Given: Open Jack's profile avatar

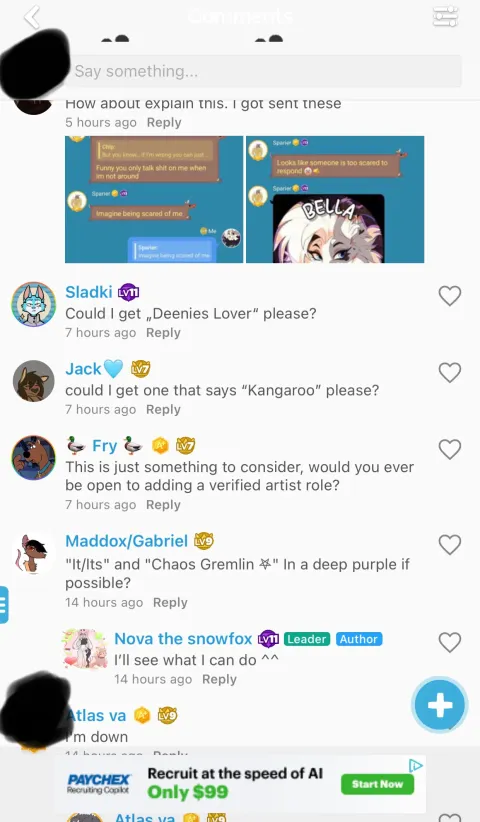Looking at the screenshot, I should [34, 381].
